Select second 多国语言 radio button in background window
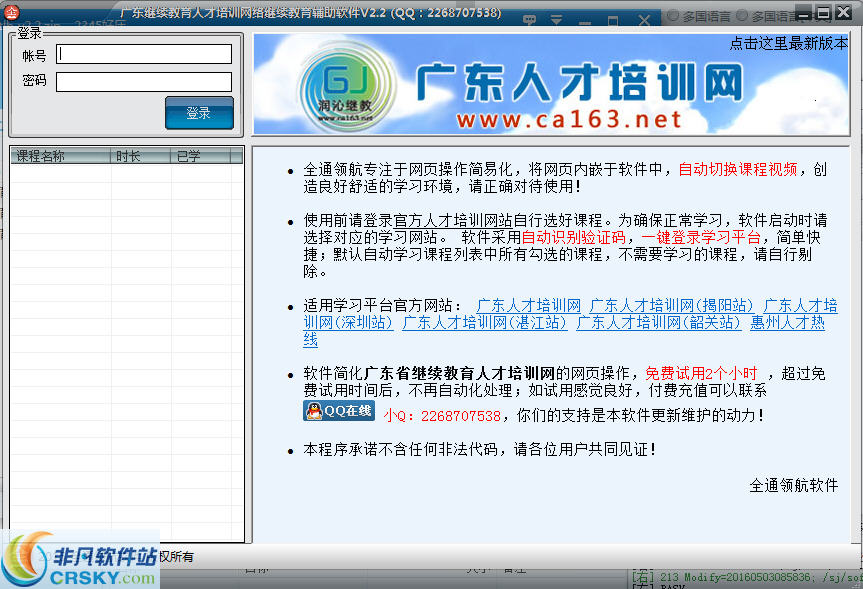863x589 pixels. 742,16
